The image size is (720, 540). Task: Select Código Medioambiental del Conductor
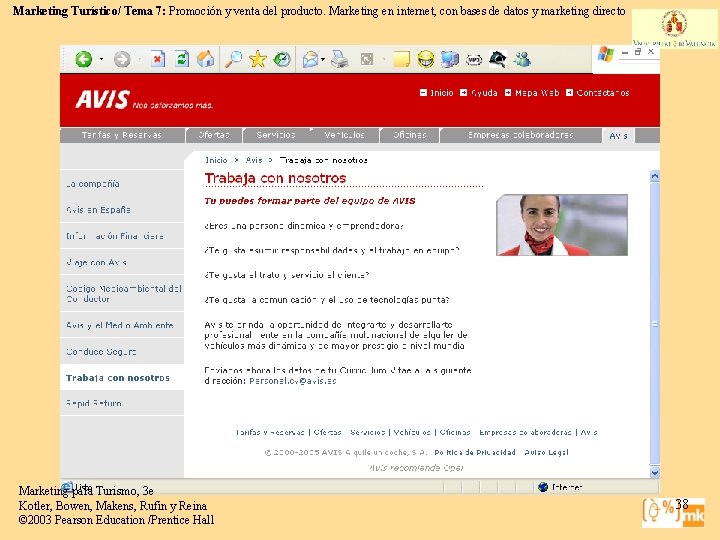[122, 293]
